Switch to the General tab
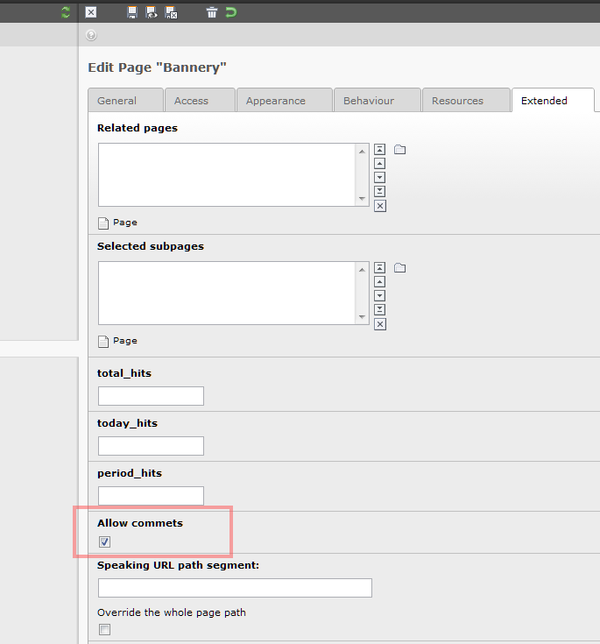This screenshot has width=600, height=644. click(126, 100)
